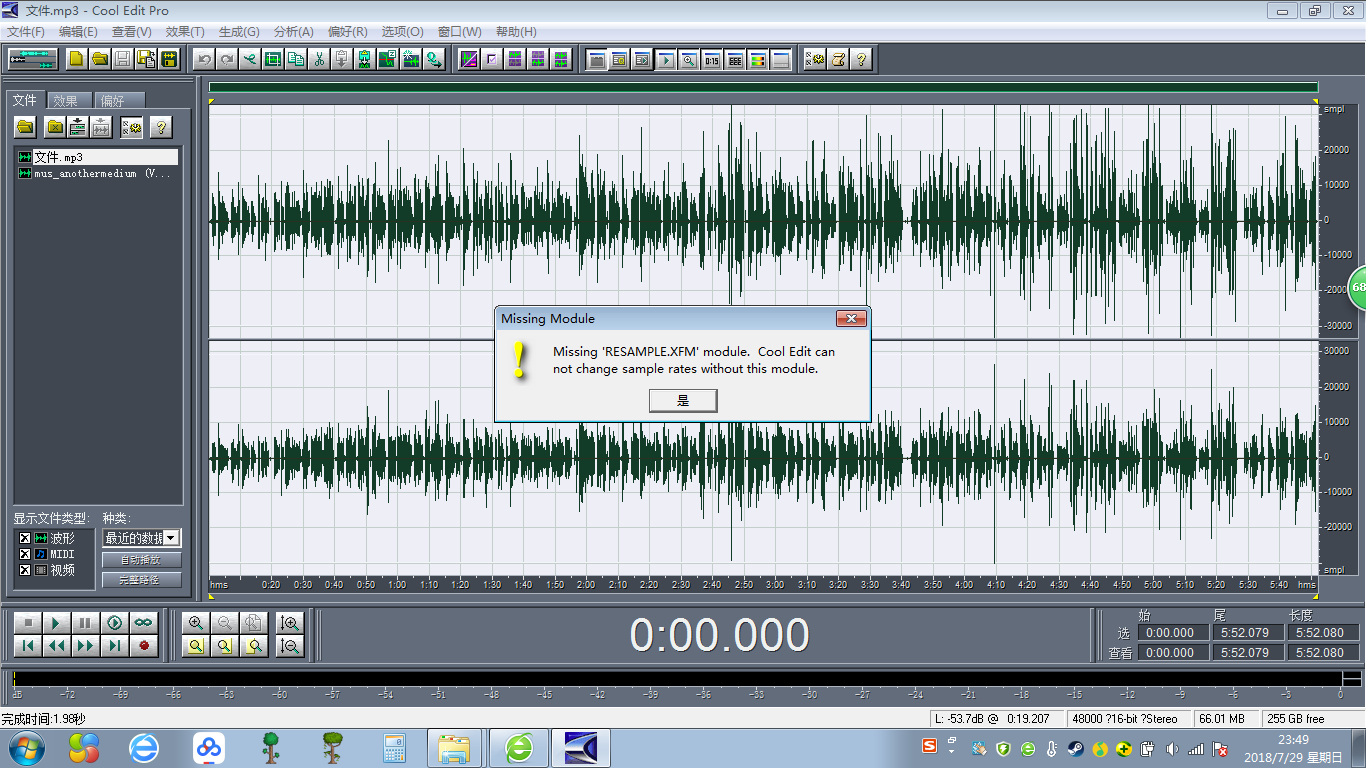Open the main toolbar settings gear icon

815,59
